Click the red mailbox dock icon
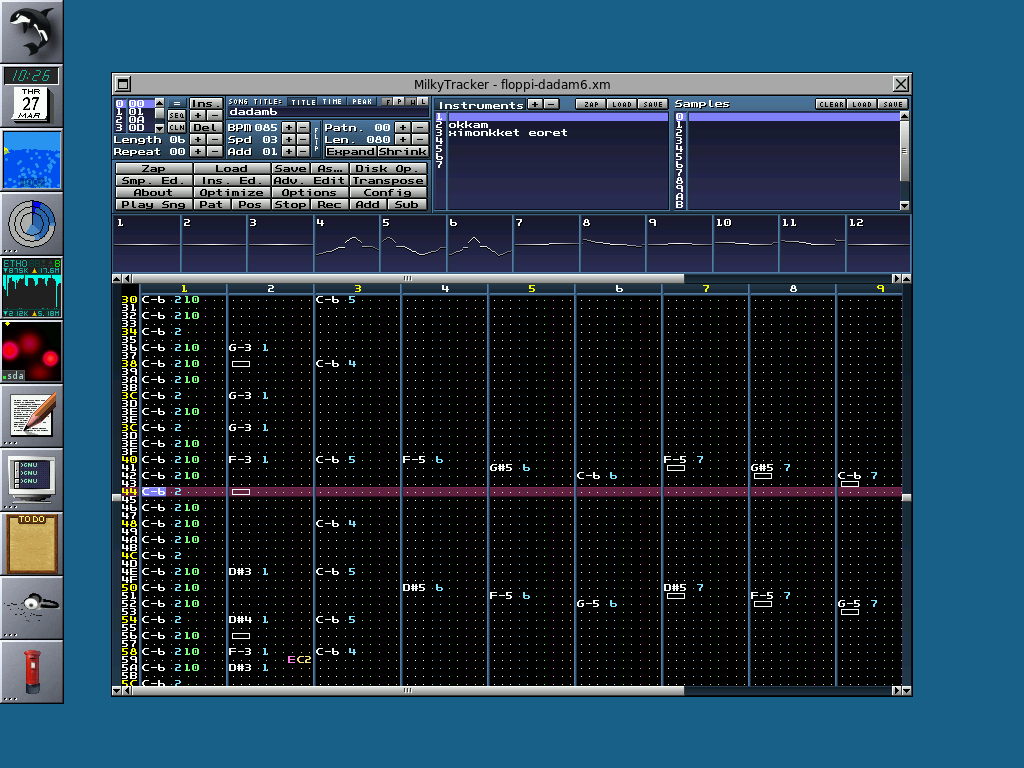 31,671
